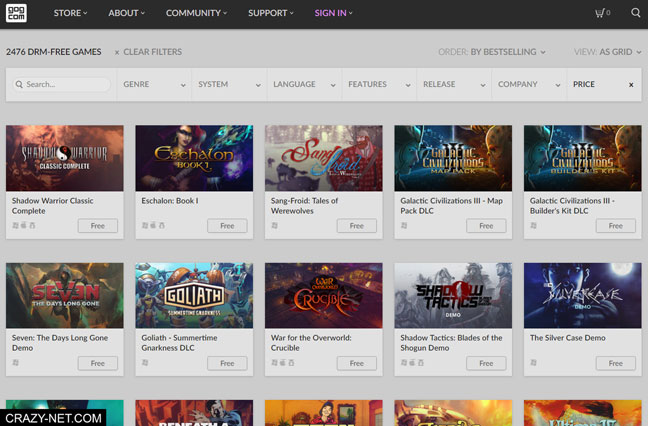Open the Support menu

pos(271,13)
